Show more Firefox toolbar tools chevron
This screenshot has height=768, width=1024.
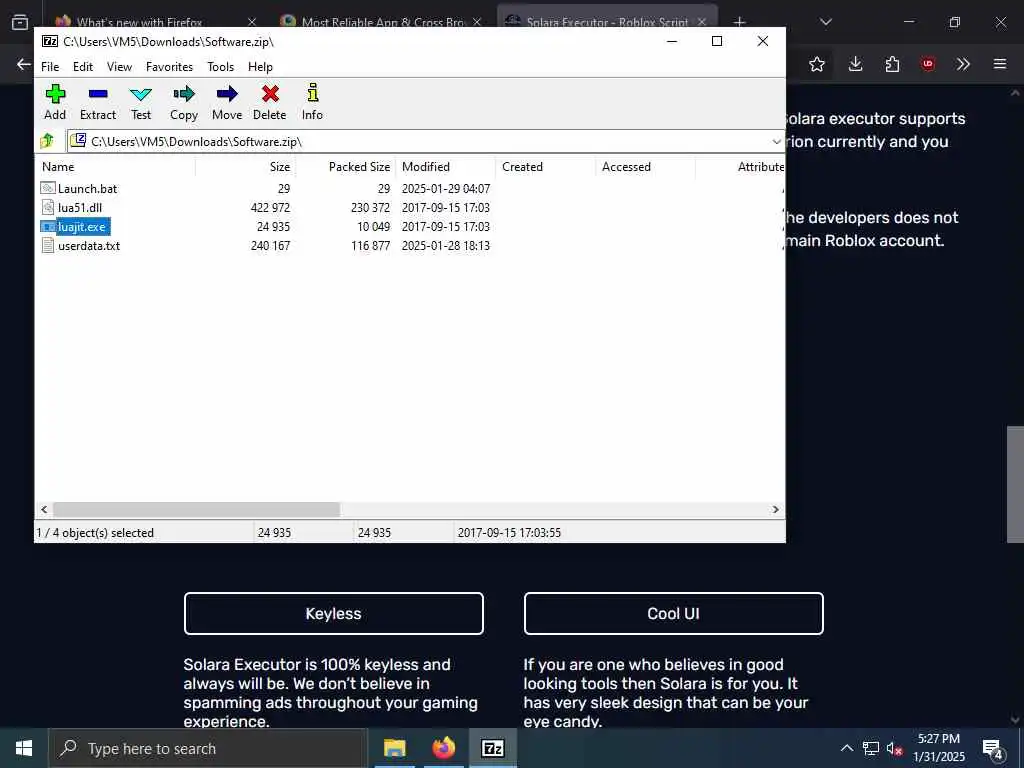tap(963, 64)
